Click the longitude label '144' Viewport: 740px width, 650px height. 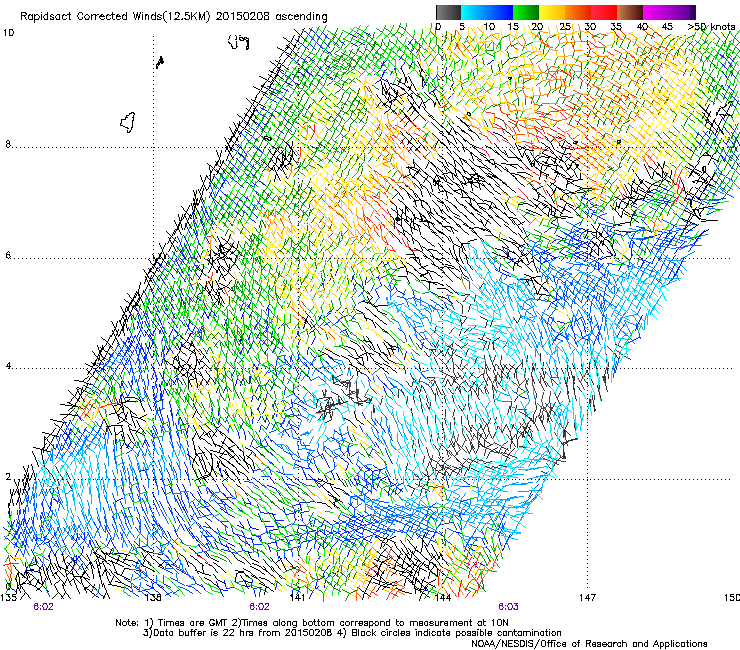[x=443, y=598]
